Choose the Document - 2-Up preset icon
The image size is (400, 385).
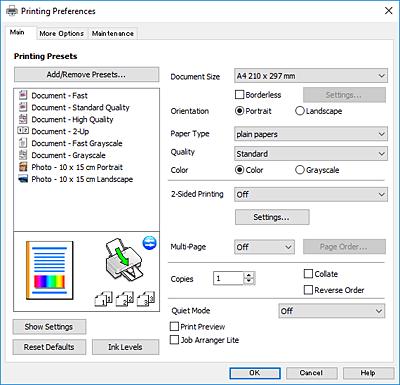23,131
